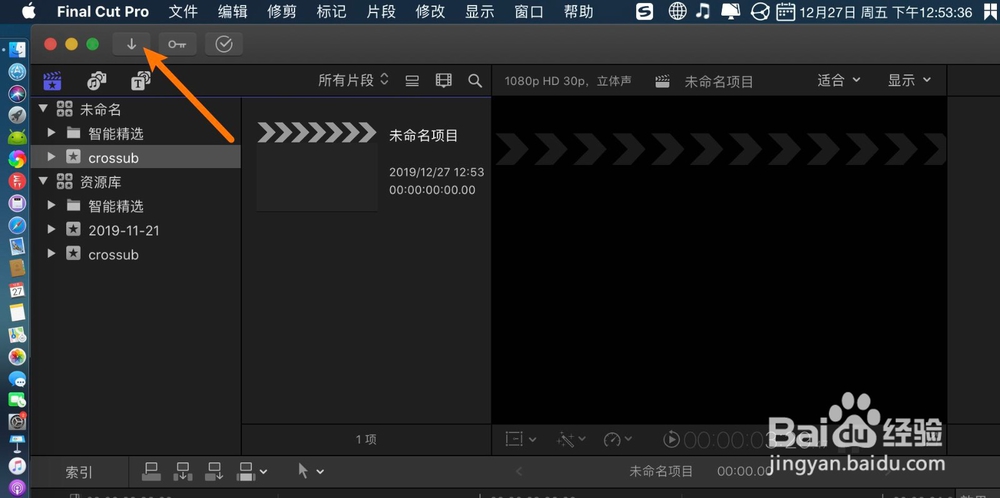Open Titles and Generators sidebar

[x=140, y=80]
